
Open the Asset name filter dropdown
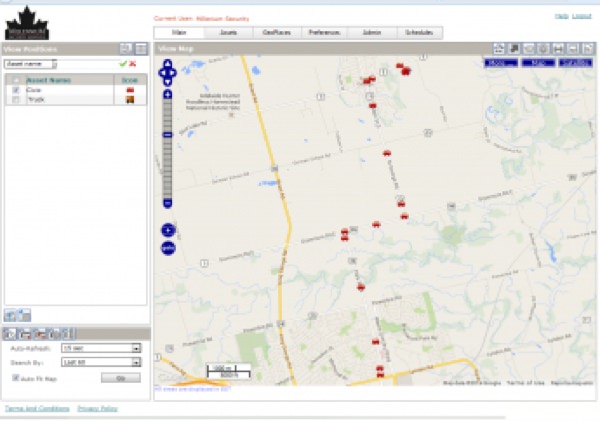31,64
